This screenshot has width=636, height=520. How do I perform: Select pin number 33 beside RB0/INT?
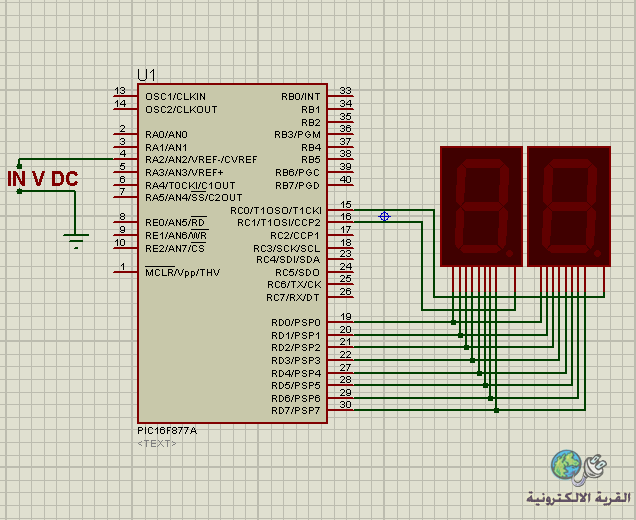(346, 90)
